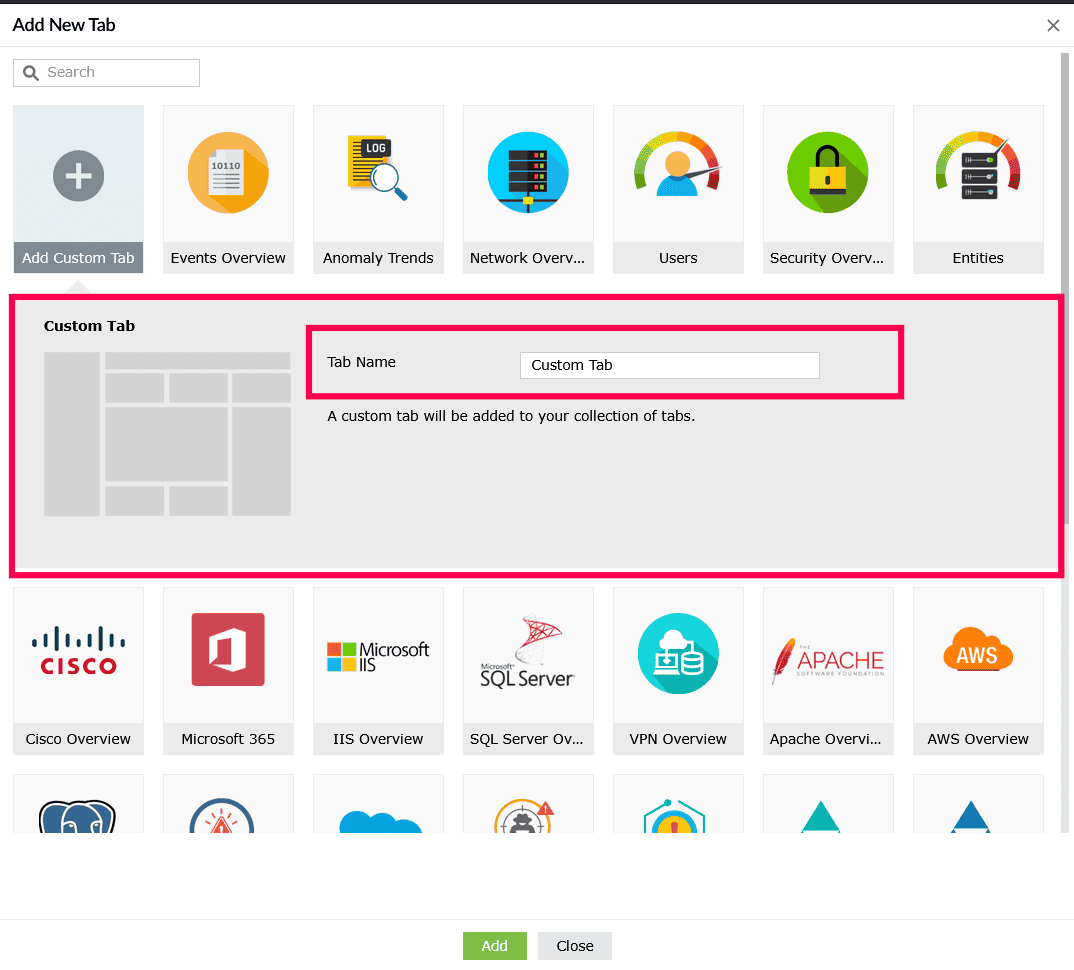Choose the Users gauge icon
This screenshot has height=970, width=1074.
[677, 164]
